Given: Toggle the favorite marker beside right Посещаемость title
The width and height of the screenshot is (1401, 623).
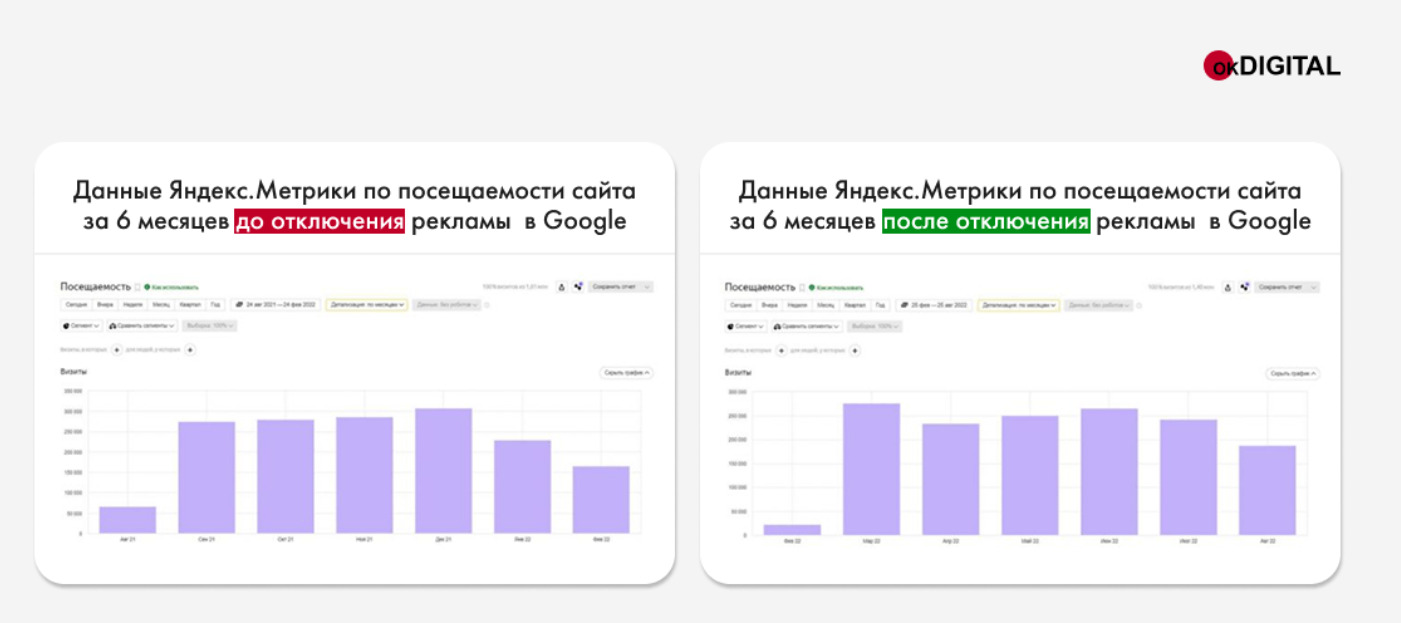Looking at the screenshot, I should click(x=800, y=288).
